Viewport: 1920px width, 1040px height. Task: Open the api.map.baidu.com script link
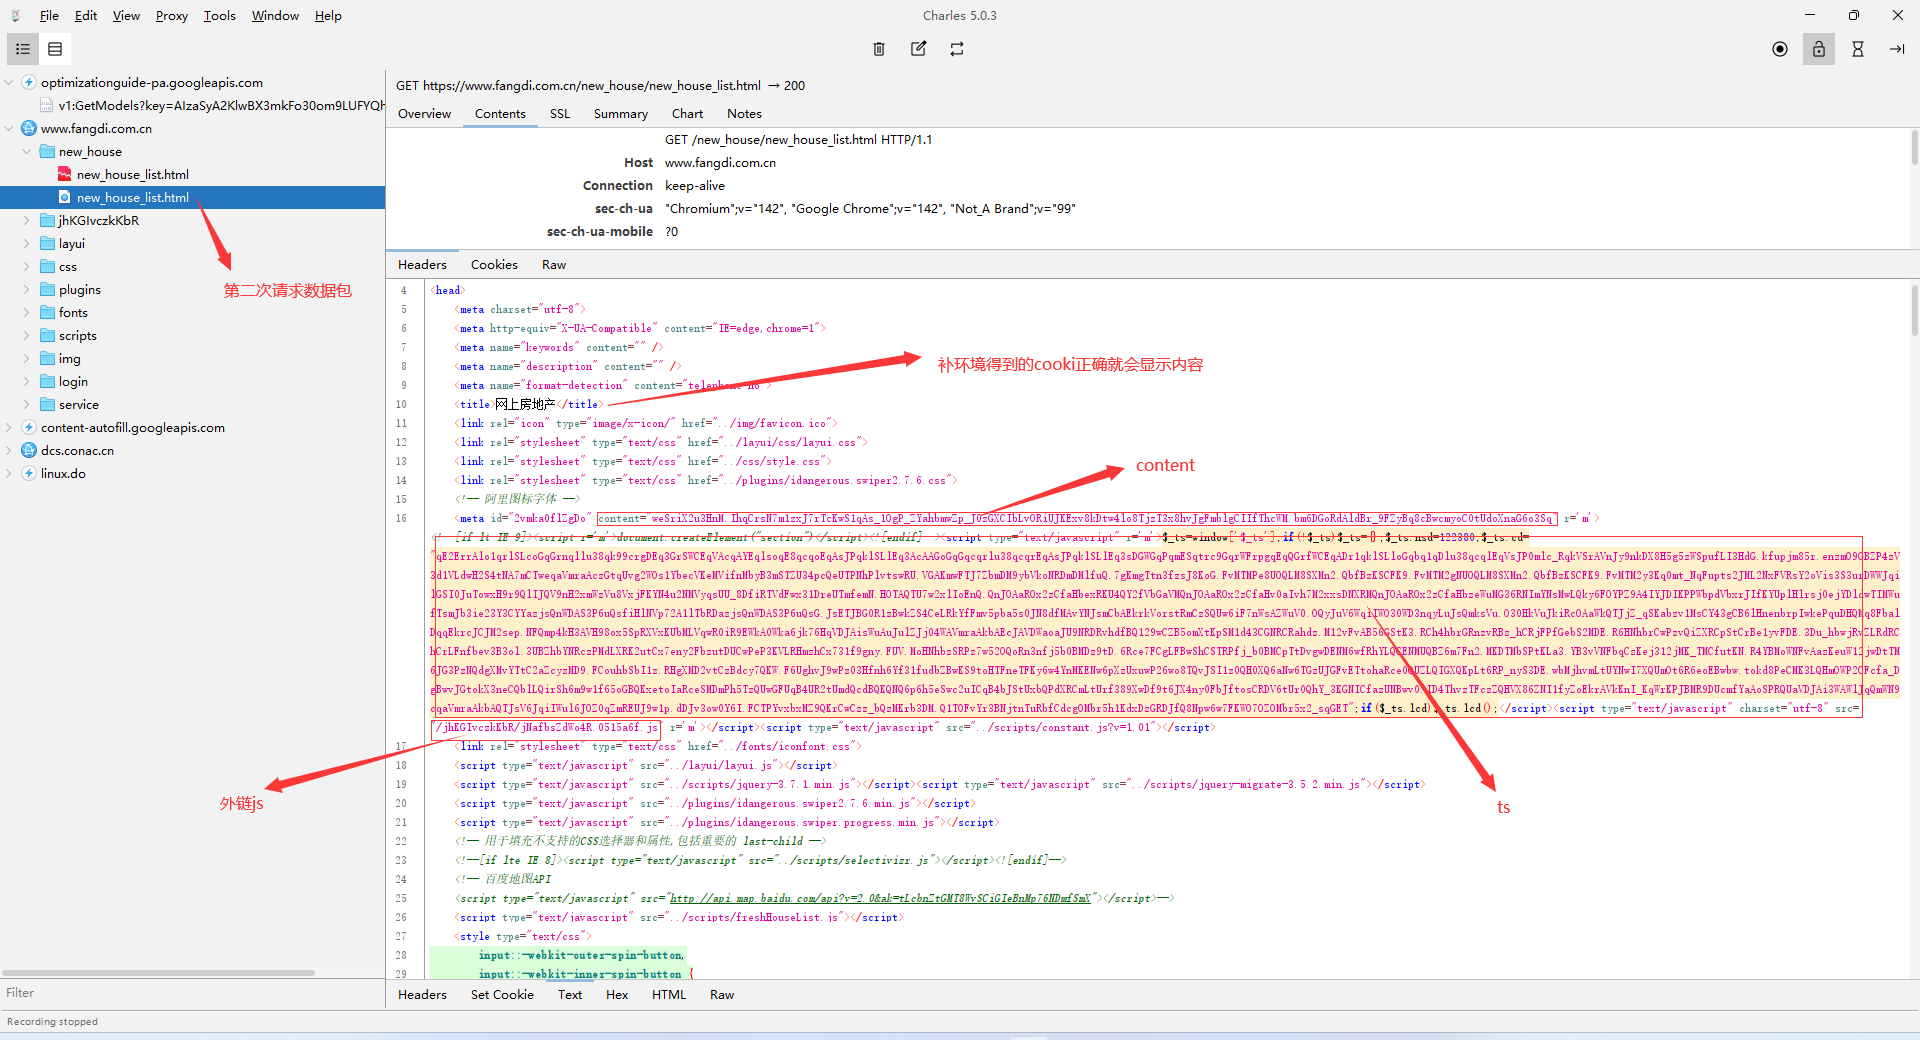point(879,898)
